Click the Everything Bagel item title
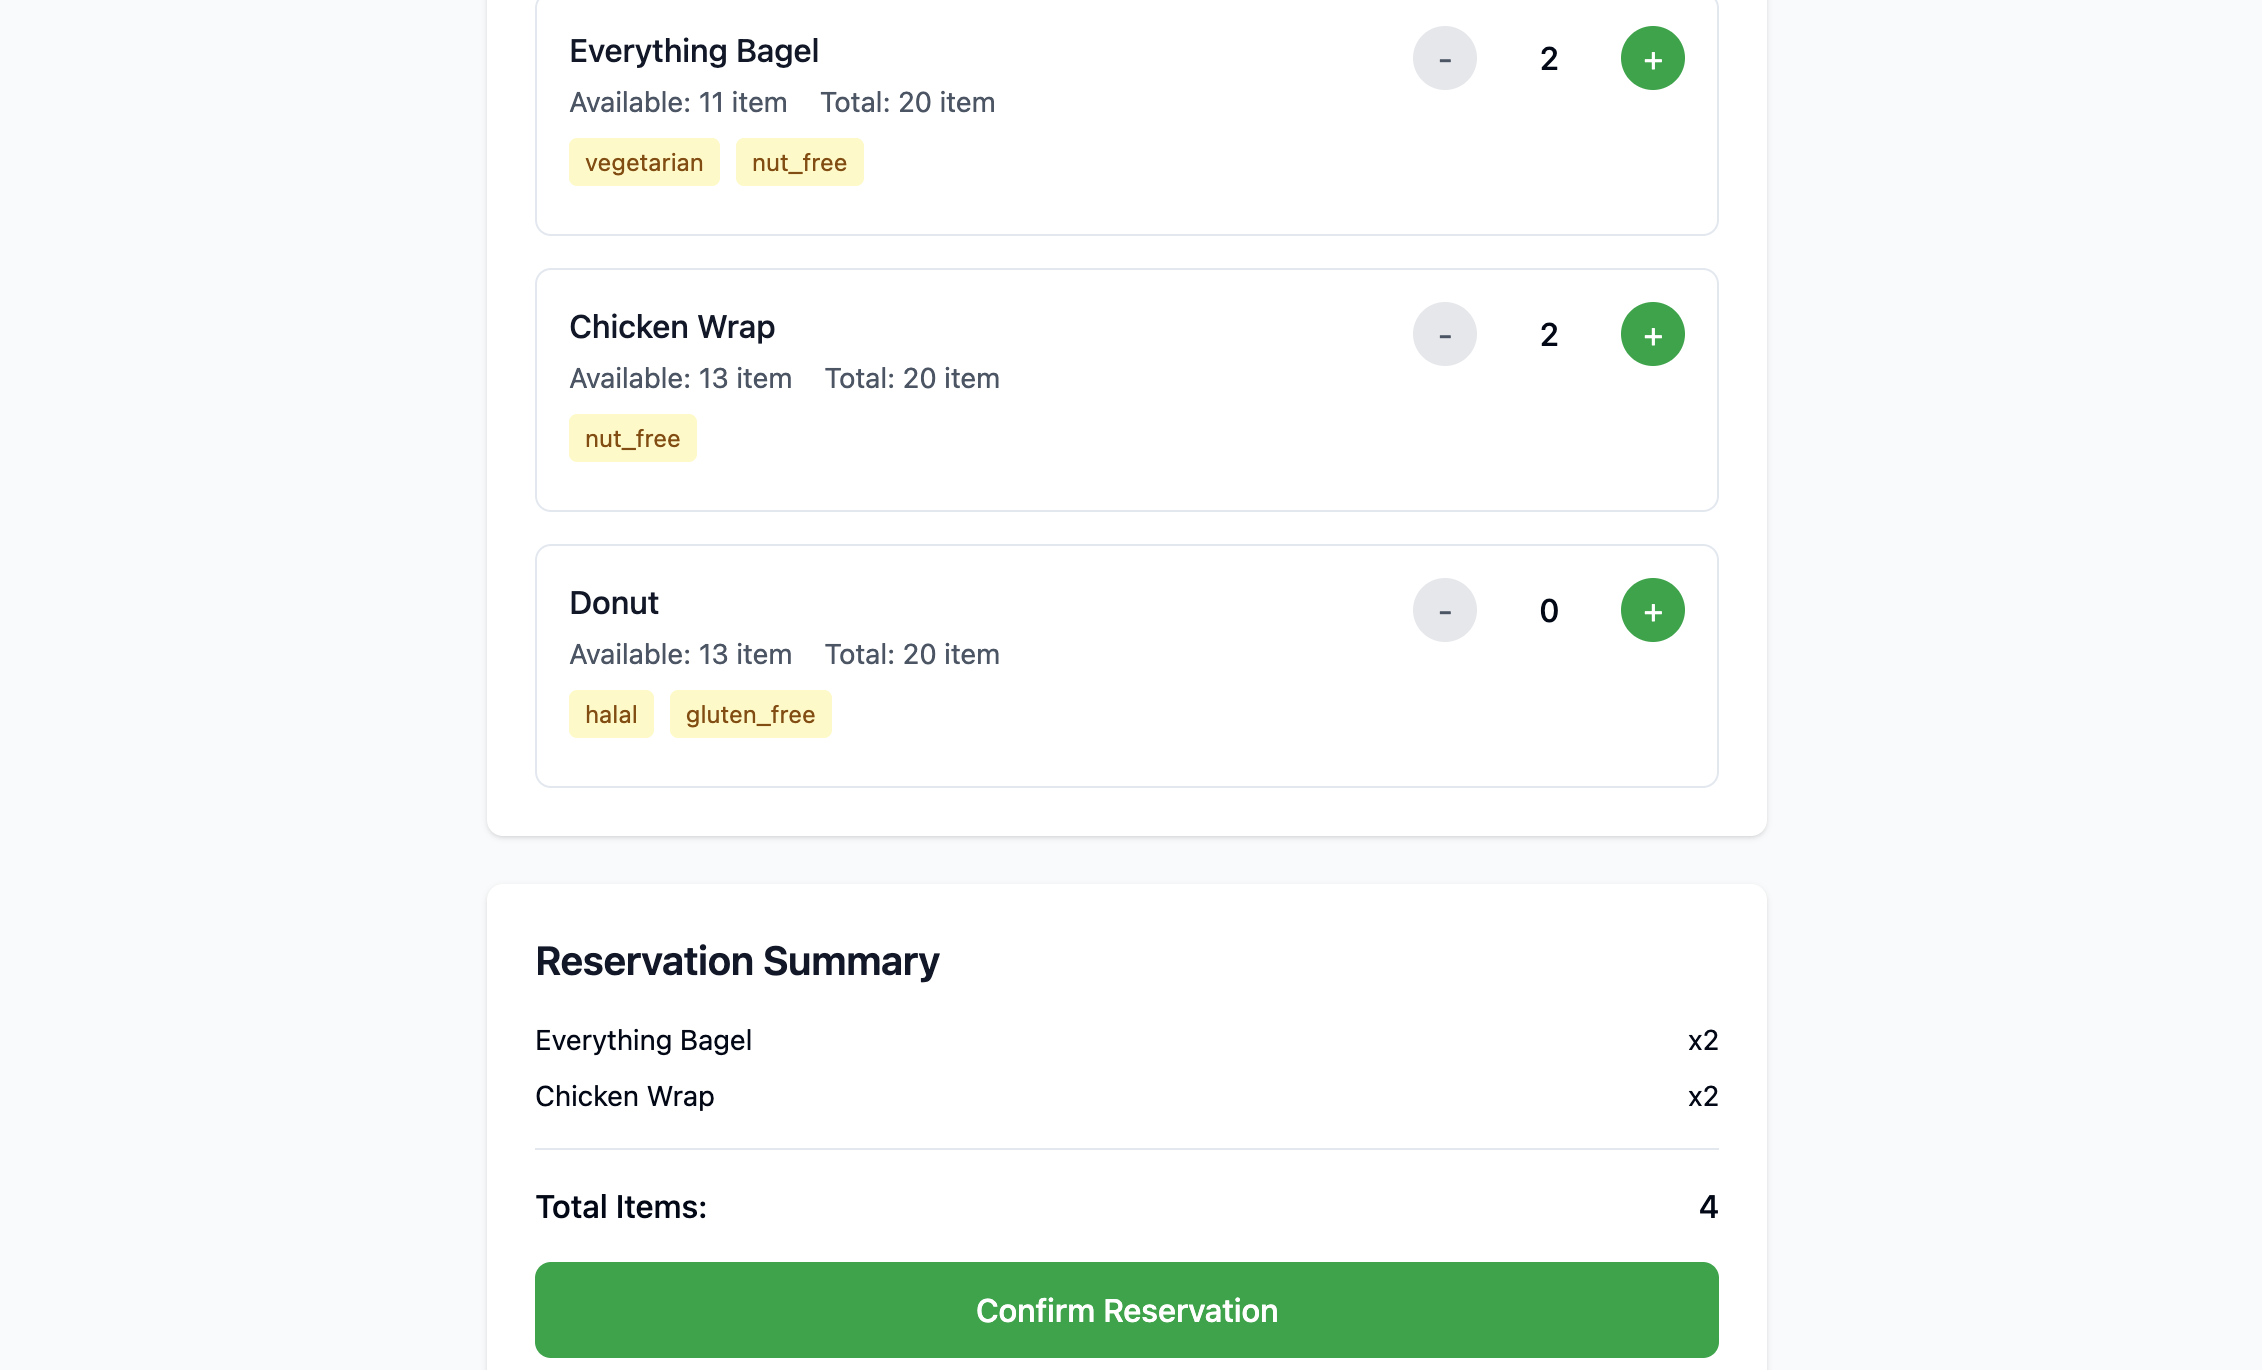The height and width of the screenshot is (1370, 2262). point(694,51)
